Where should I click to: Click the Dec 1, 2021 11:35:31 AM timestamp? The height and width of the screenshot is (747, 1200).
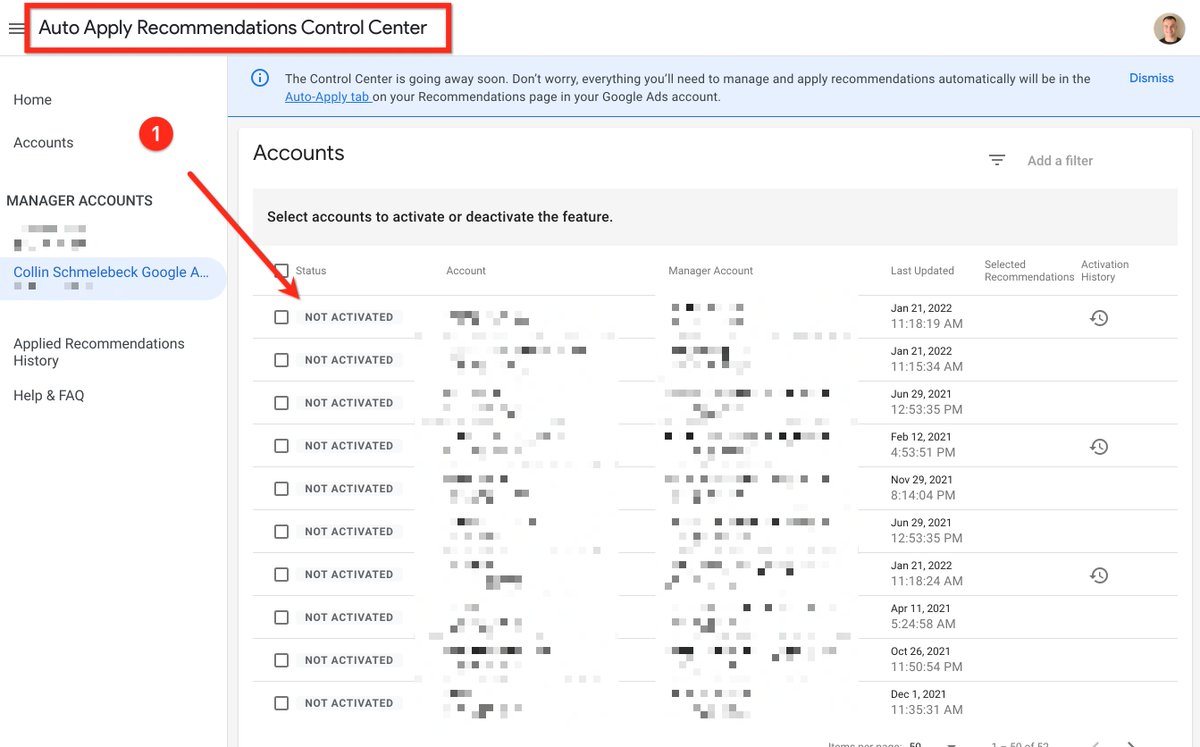(x=927, y=702)
